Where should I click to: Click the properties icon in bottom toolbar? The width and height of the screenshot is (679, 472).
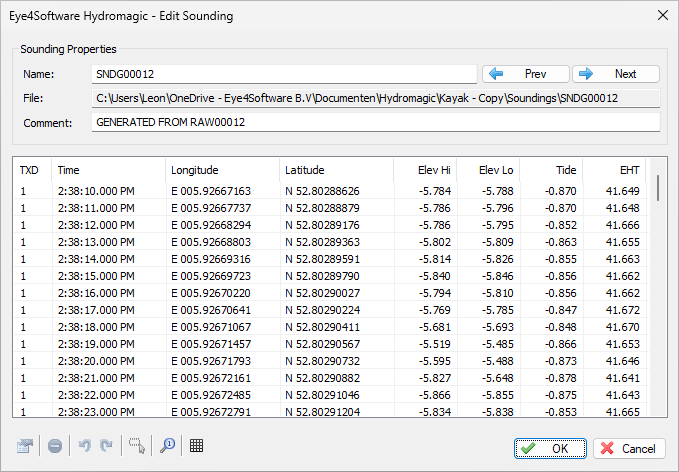pyautogui.click(x=27, y=446)
